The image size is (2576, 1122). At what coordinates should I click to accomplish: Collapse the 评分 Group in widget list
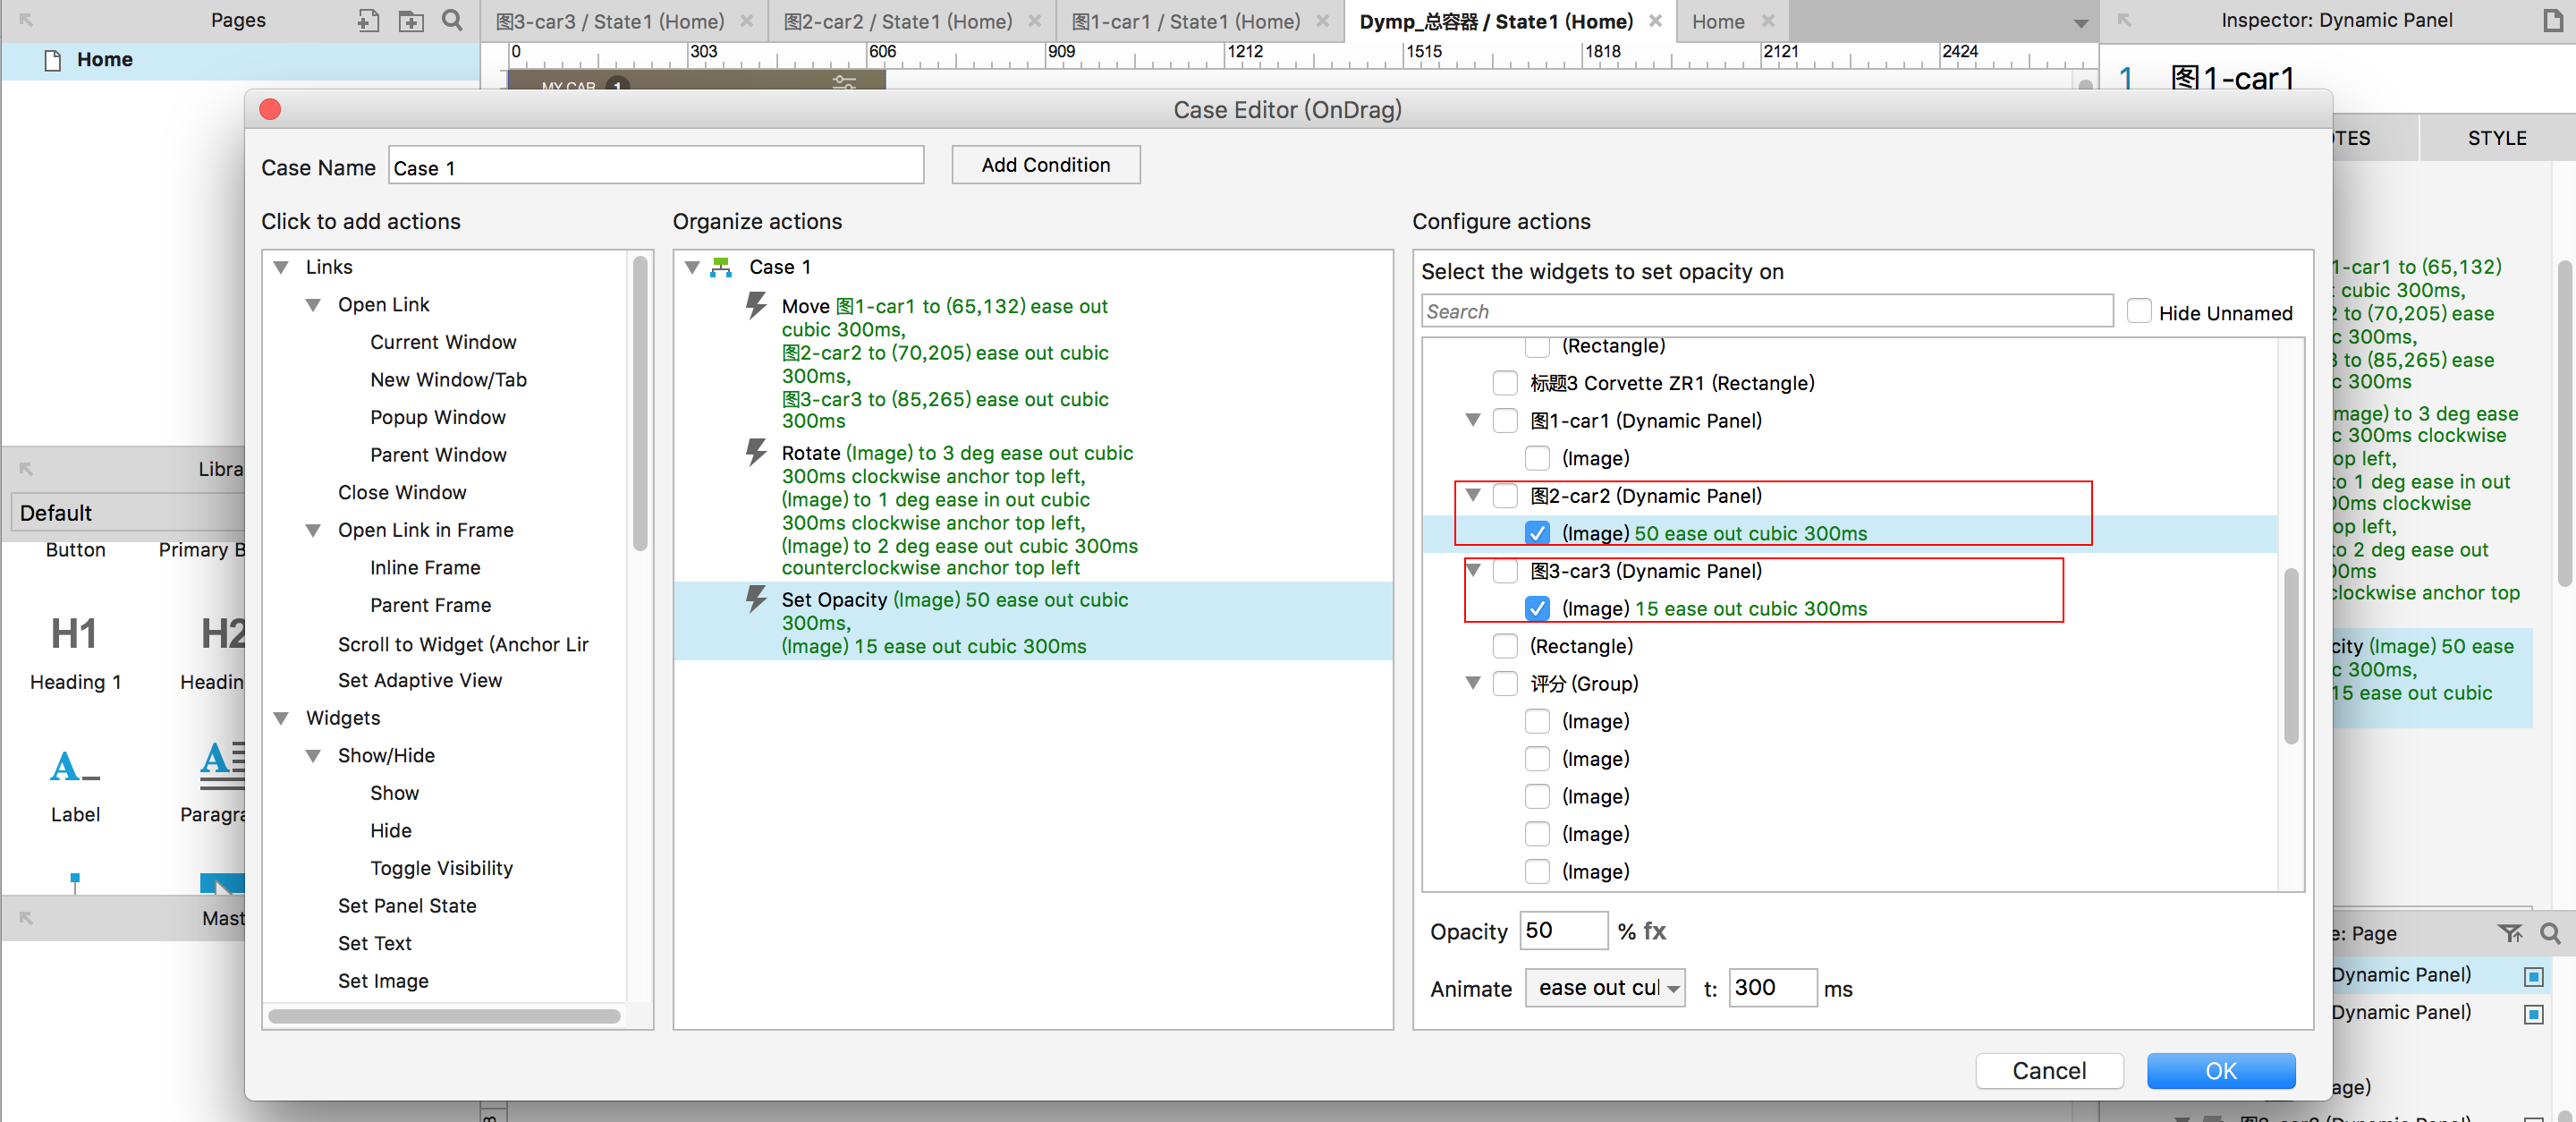tap(1472, 683)
